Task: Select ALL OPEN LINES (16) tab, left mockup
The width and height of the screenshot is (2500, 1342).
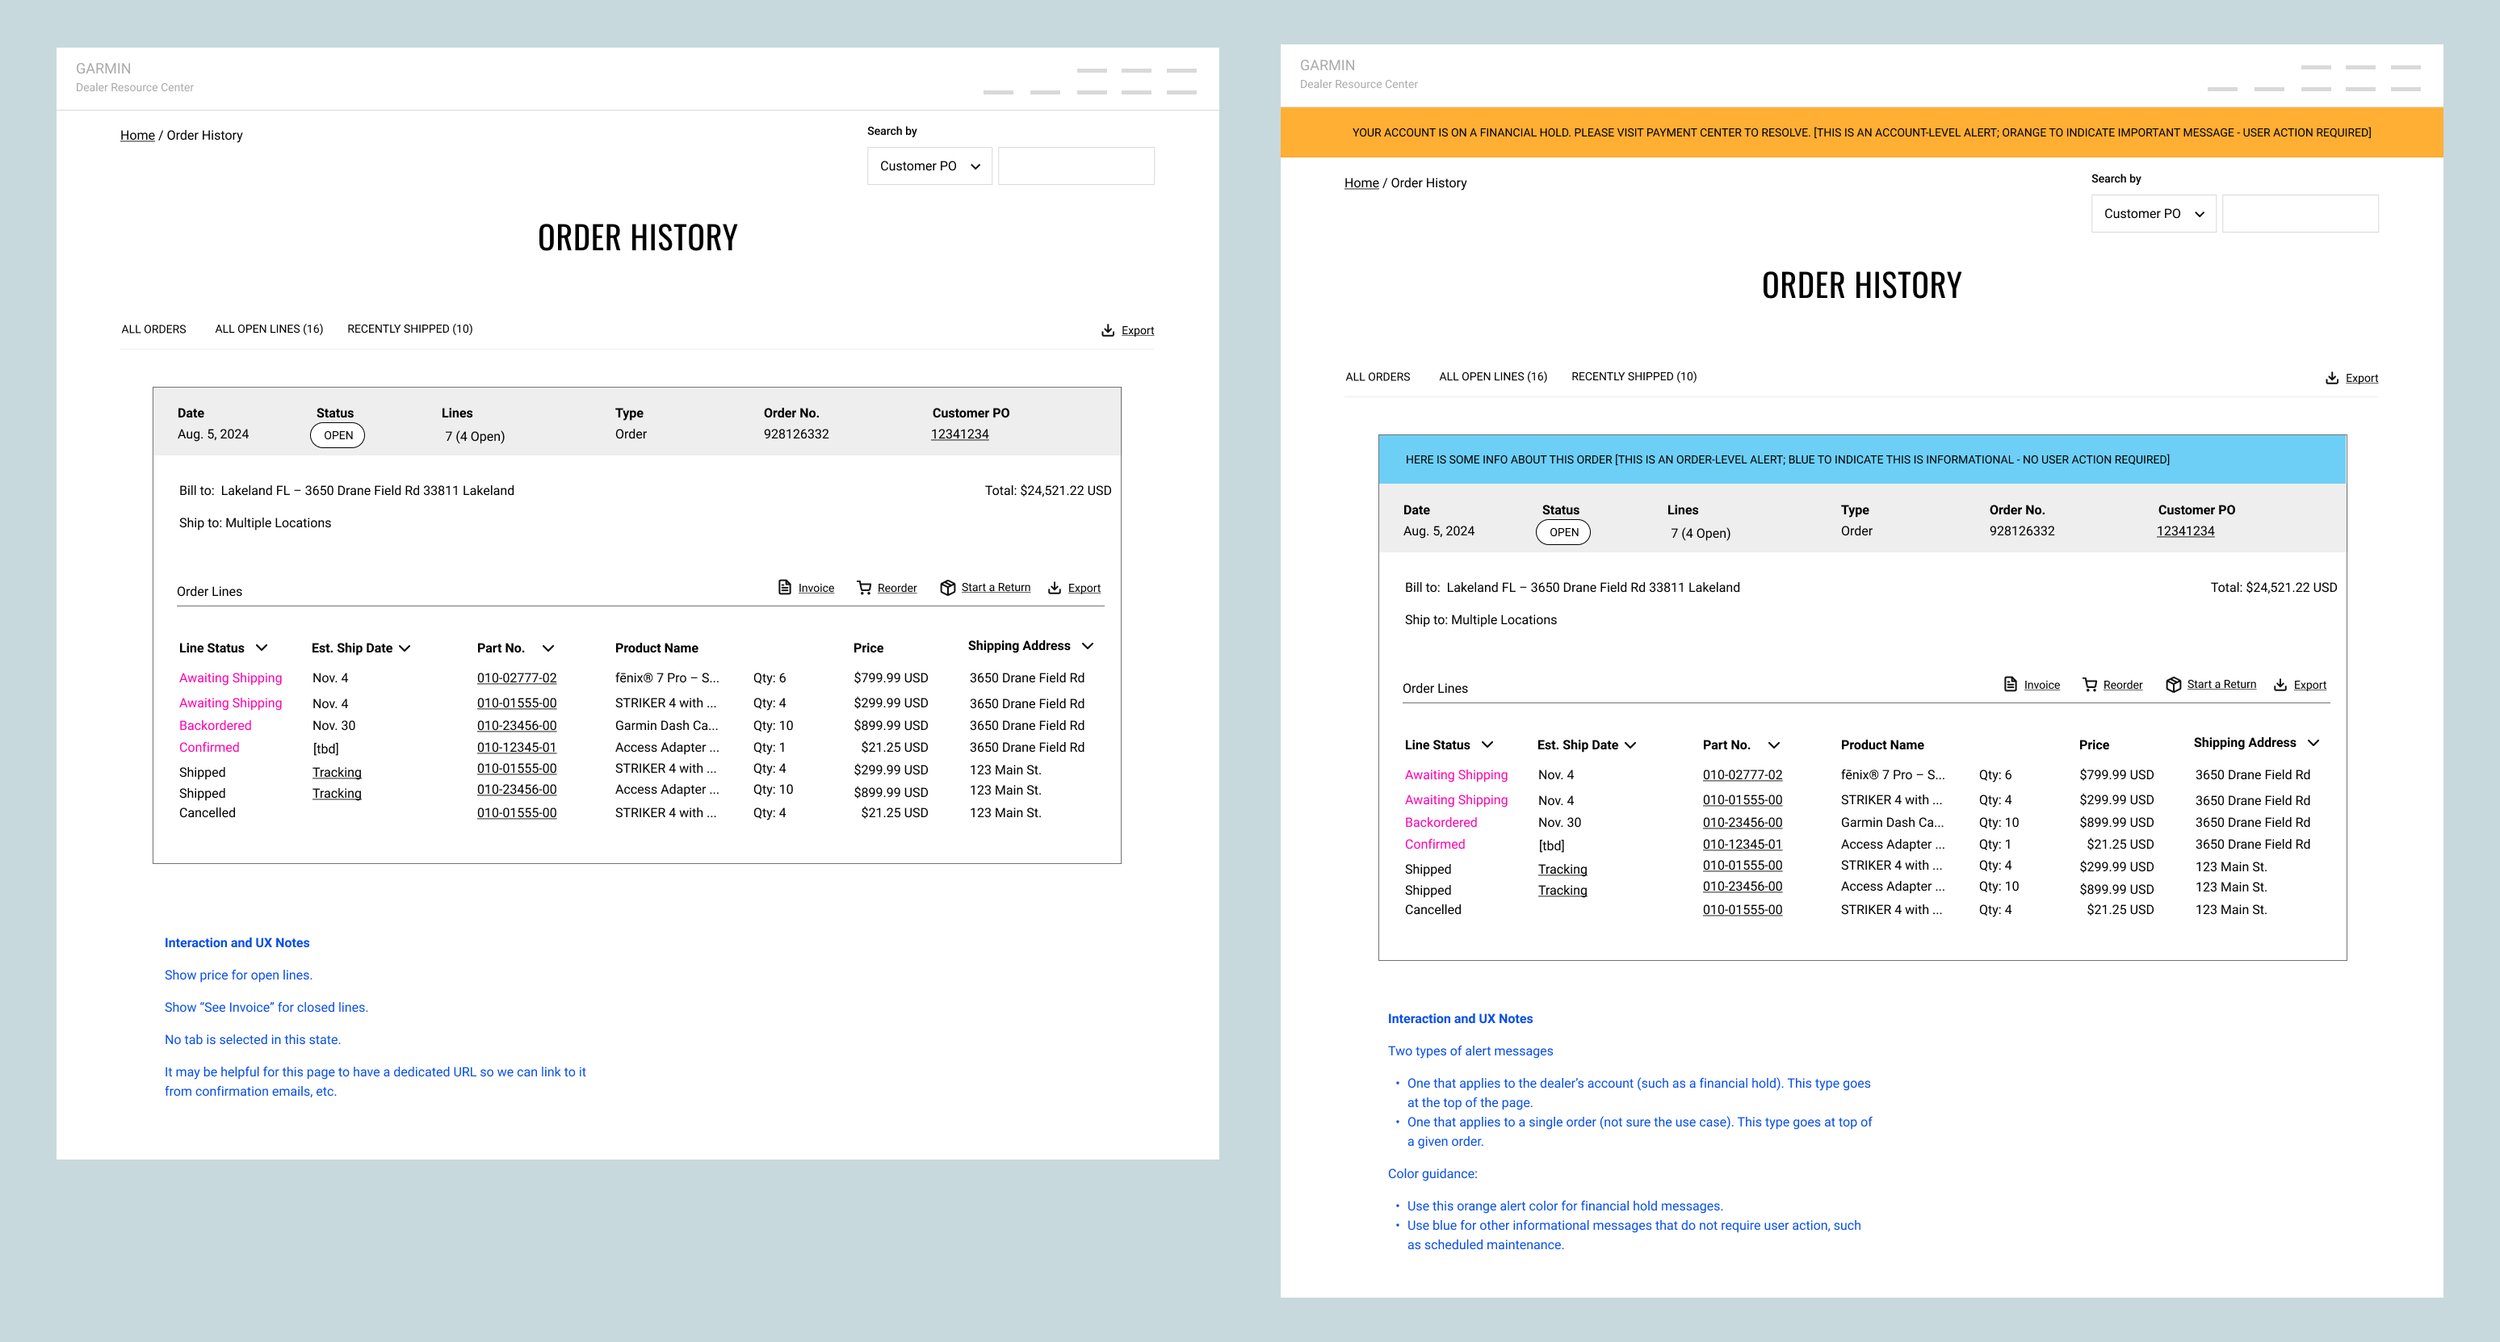Action: pos(269,329)
